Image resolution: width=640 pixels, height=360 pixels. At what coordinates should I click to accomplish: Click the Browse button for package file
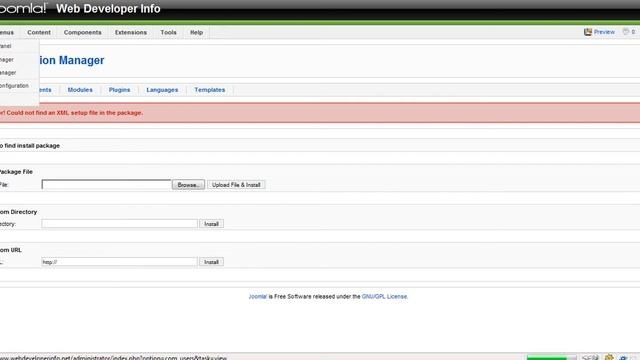coord(188,185)
